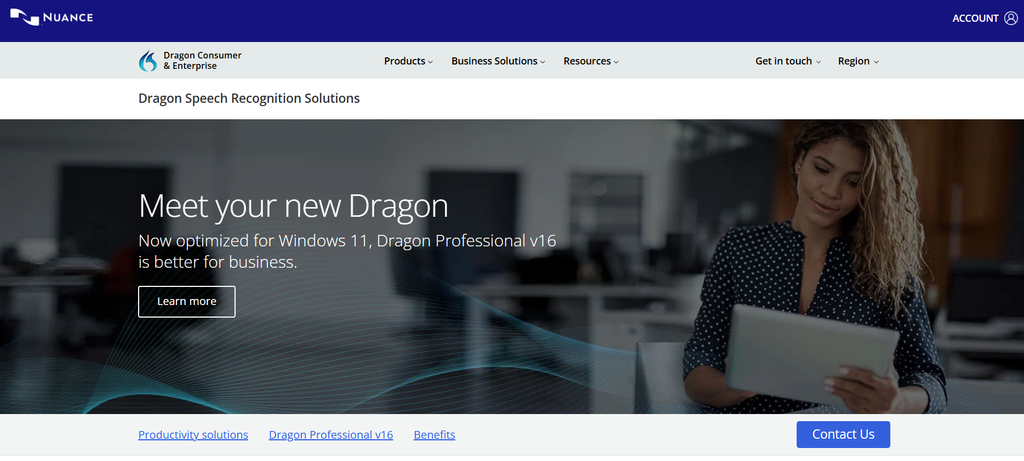Viewport: 1024px width, 461px height.
Task: Select Dragon Speech Recognition Solutions heading
Action: [x=249, y=99]
